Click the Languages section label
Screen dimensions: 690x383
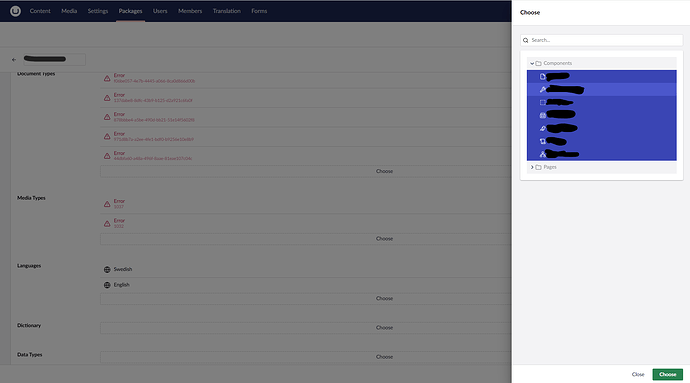click(x=29, y=266)
